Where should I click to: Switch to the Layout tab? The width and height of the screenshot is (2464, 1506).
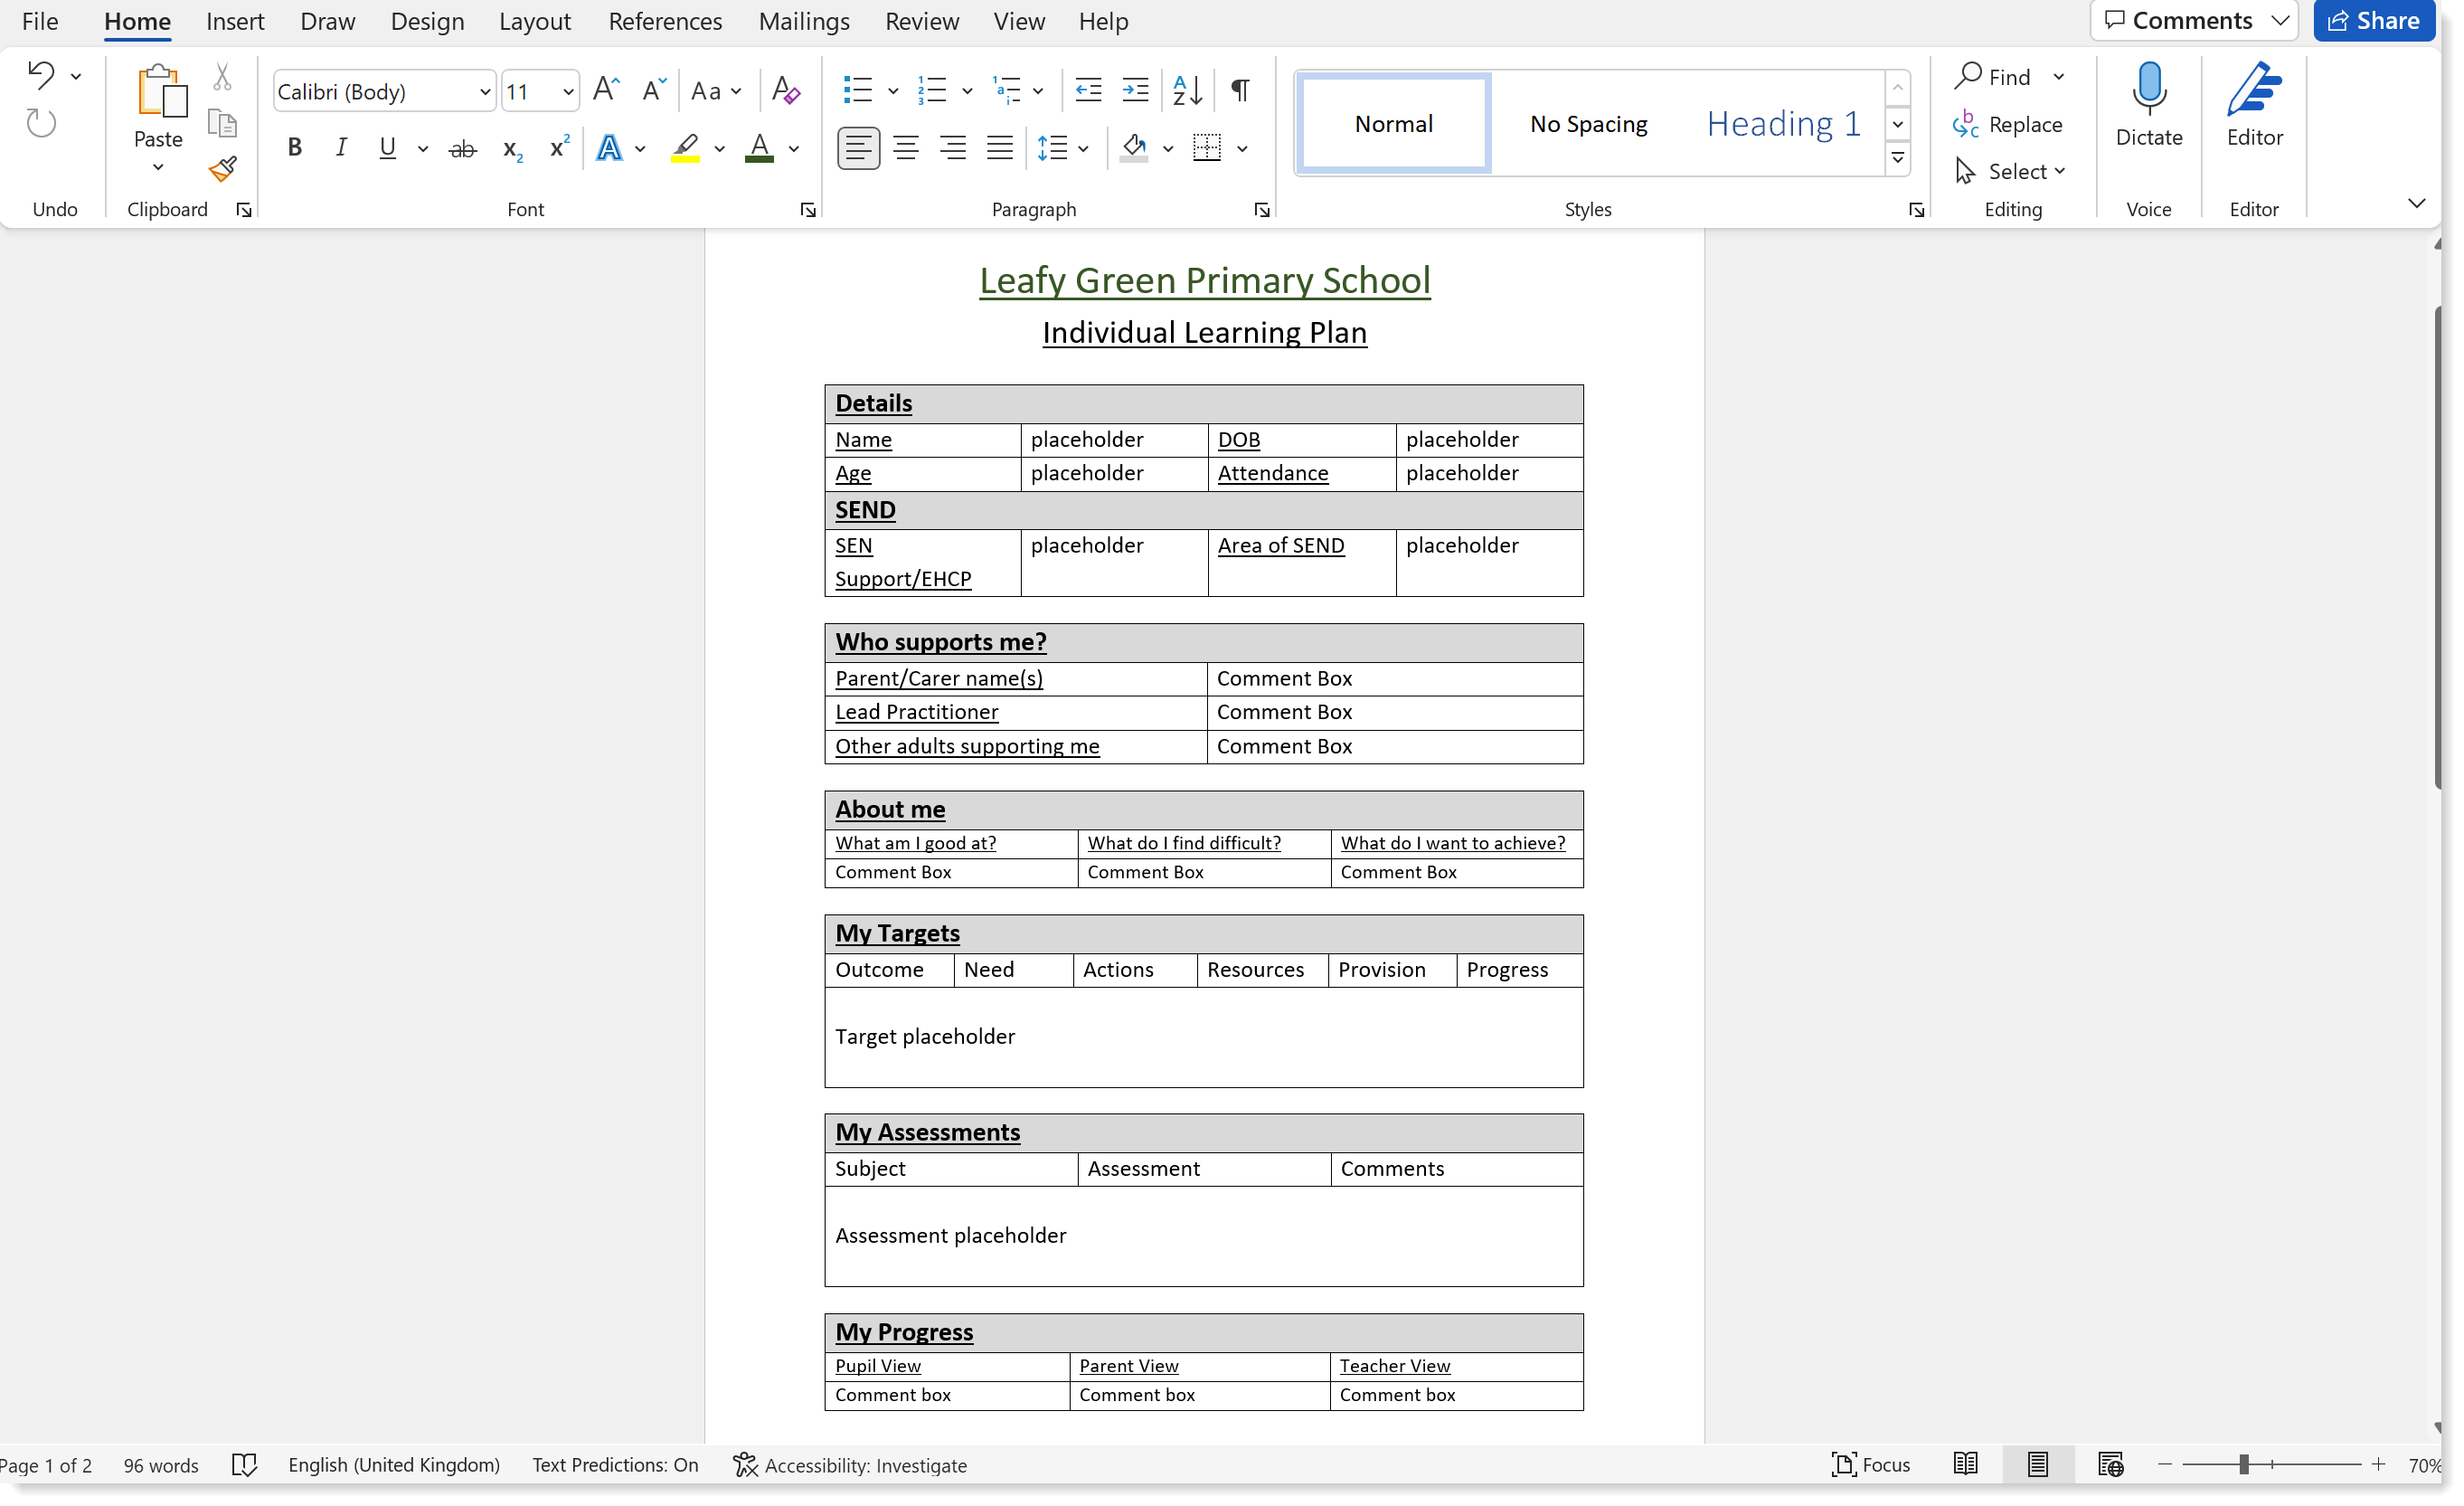[535, 21]
